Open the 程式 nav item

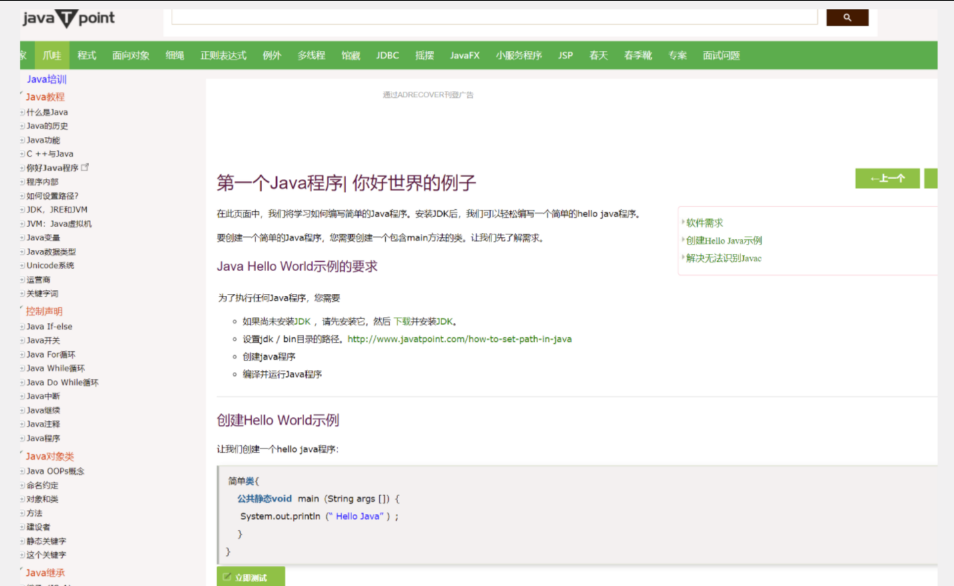[86, 55]
